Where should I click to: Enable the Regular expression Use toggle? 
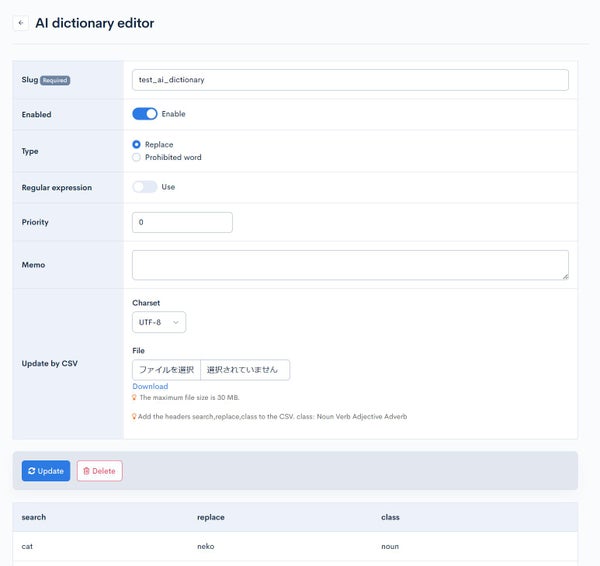pyautogui.click(x=145, y=187)
